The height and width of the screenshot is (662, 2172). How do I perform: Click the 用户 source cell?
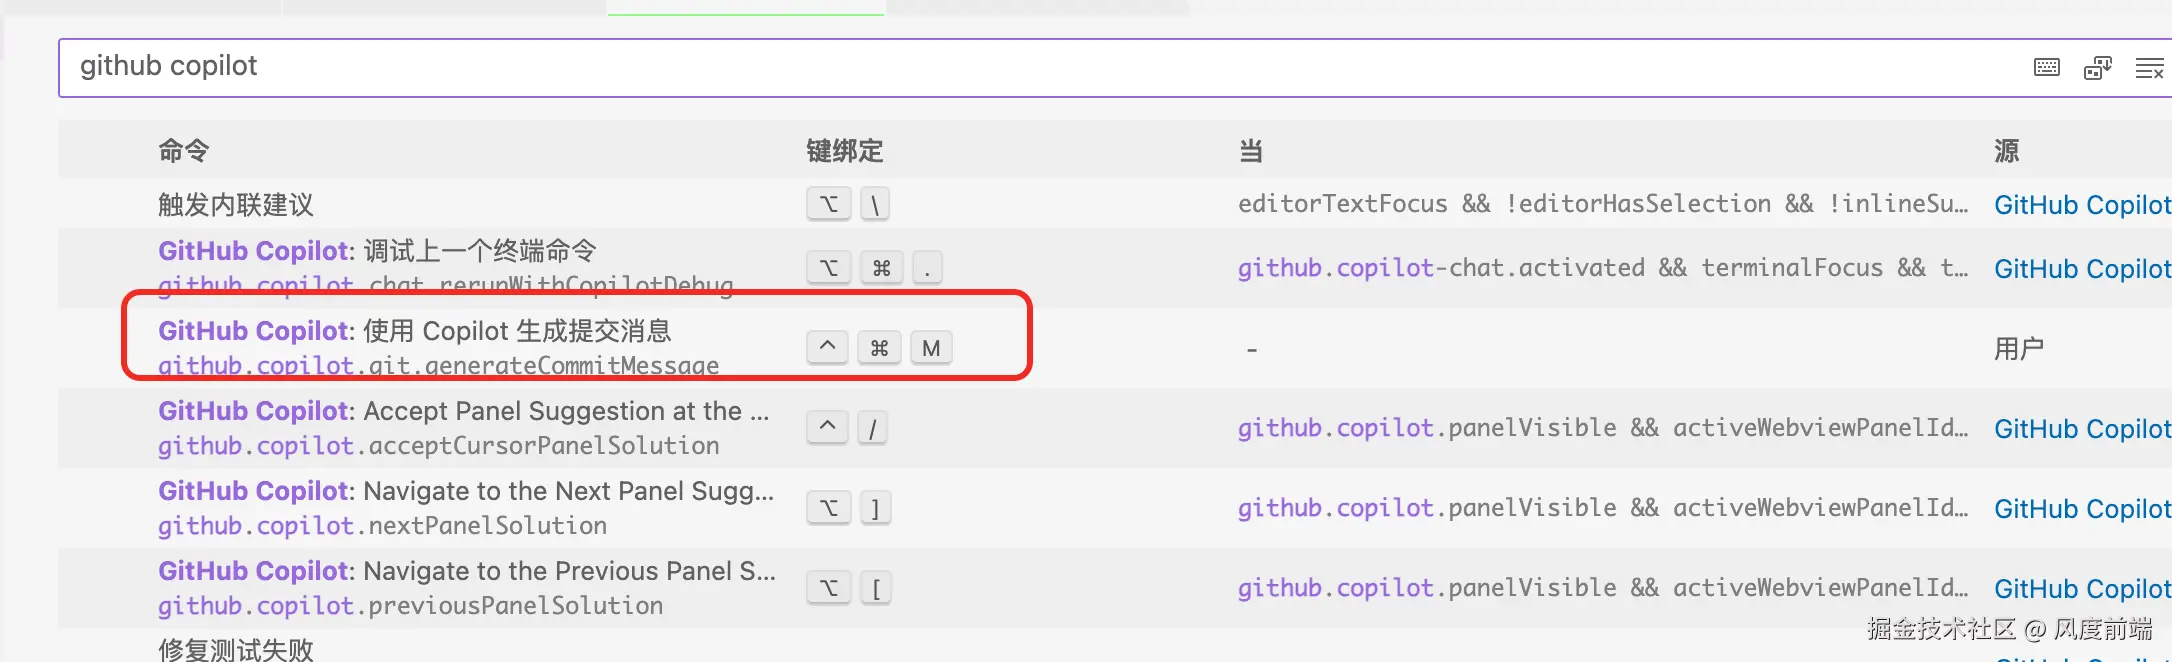click(2019, 349)
